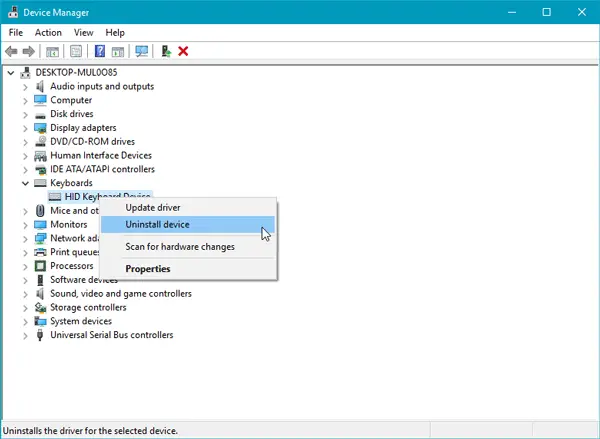Image resolution: width=600 pixels, height=439 pixels.
Task: Expand the Disk drives category arrow
Action: coord(25,115)
